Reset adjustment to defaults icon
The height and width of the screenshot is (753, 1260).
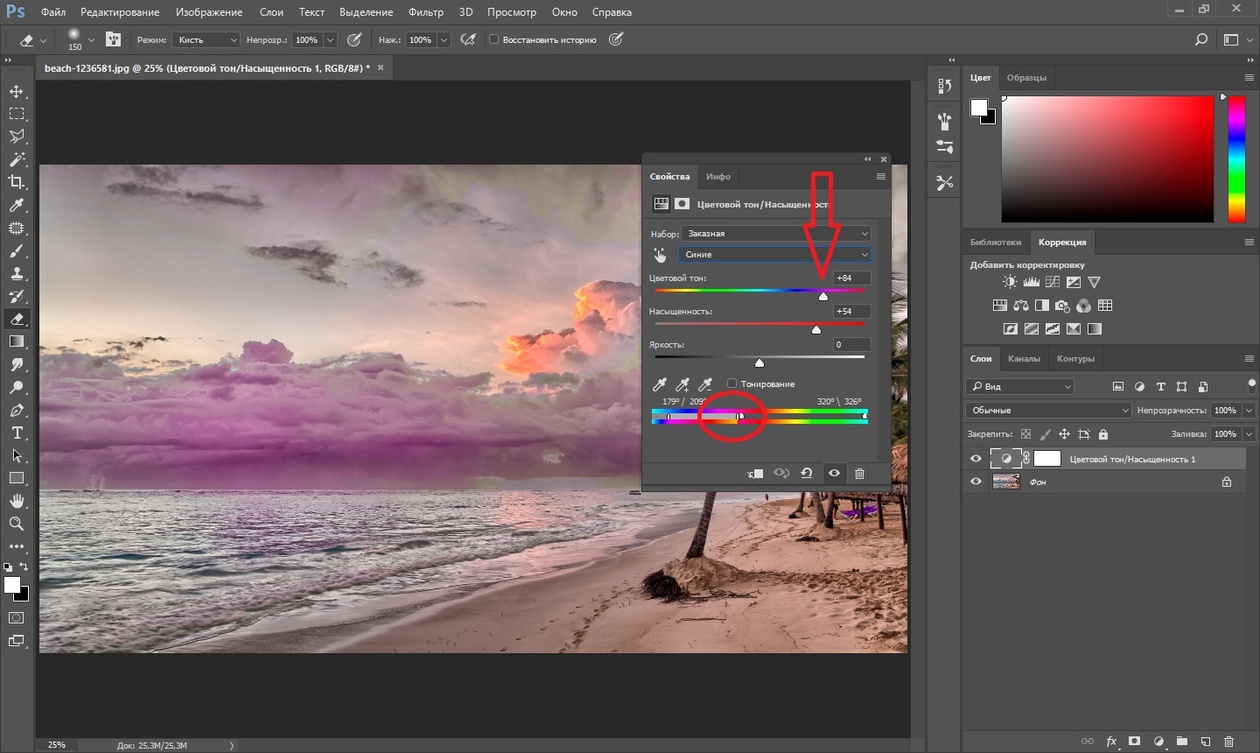(807, 474)
